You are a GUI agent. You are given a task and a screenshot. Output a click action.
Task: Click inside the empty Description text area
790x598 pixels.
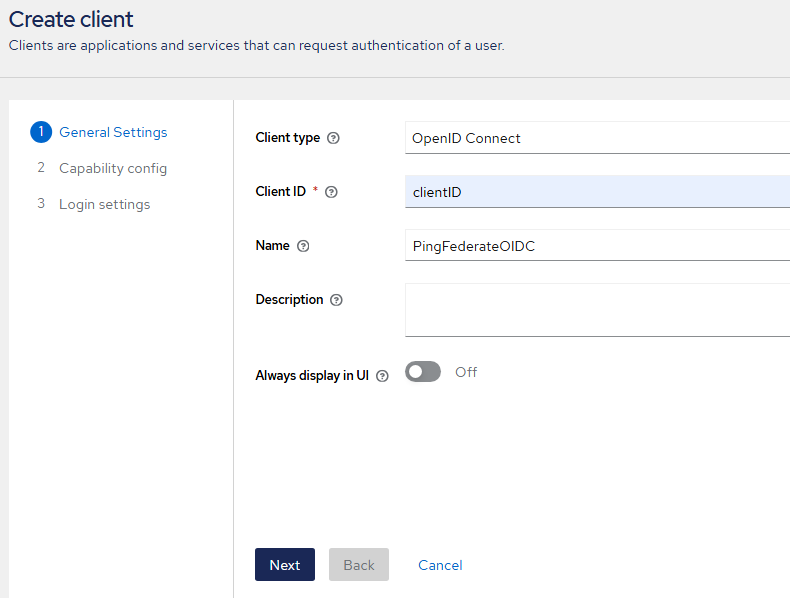tap(597, 310)
